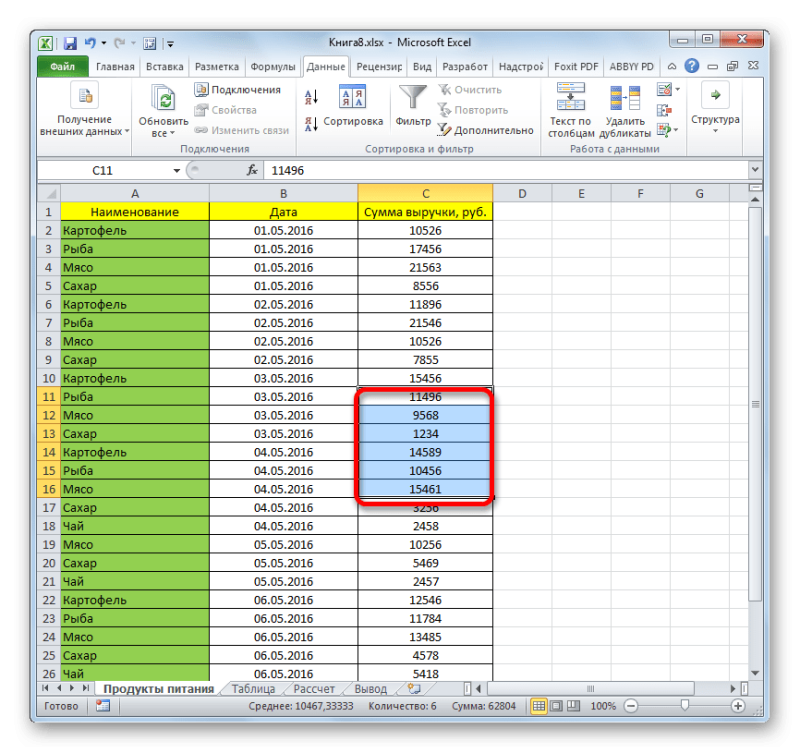Switch to sheet Вывод
This screenshot has height=753, width=800.
pyautogui.click(x=370, y=689)
